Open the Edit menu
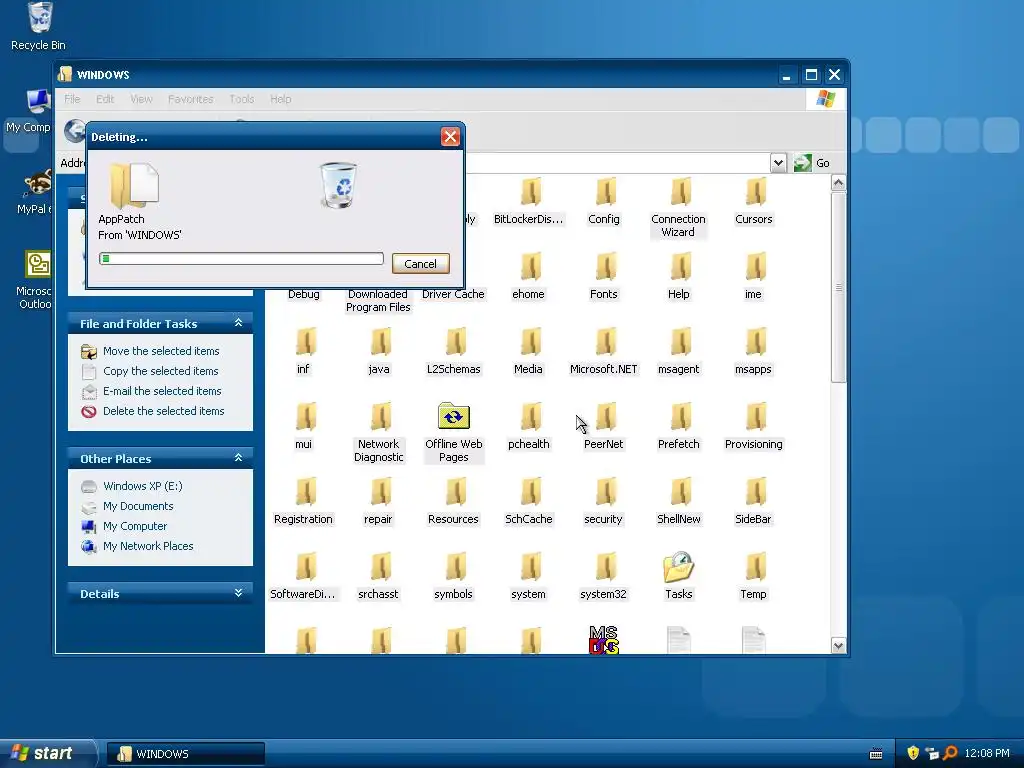Image resolution: width=1024 pixels, height=768 pixels. 105,99
